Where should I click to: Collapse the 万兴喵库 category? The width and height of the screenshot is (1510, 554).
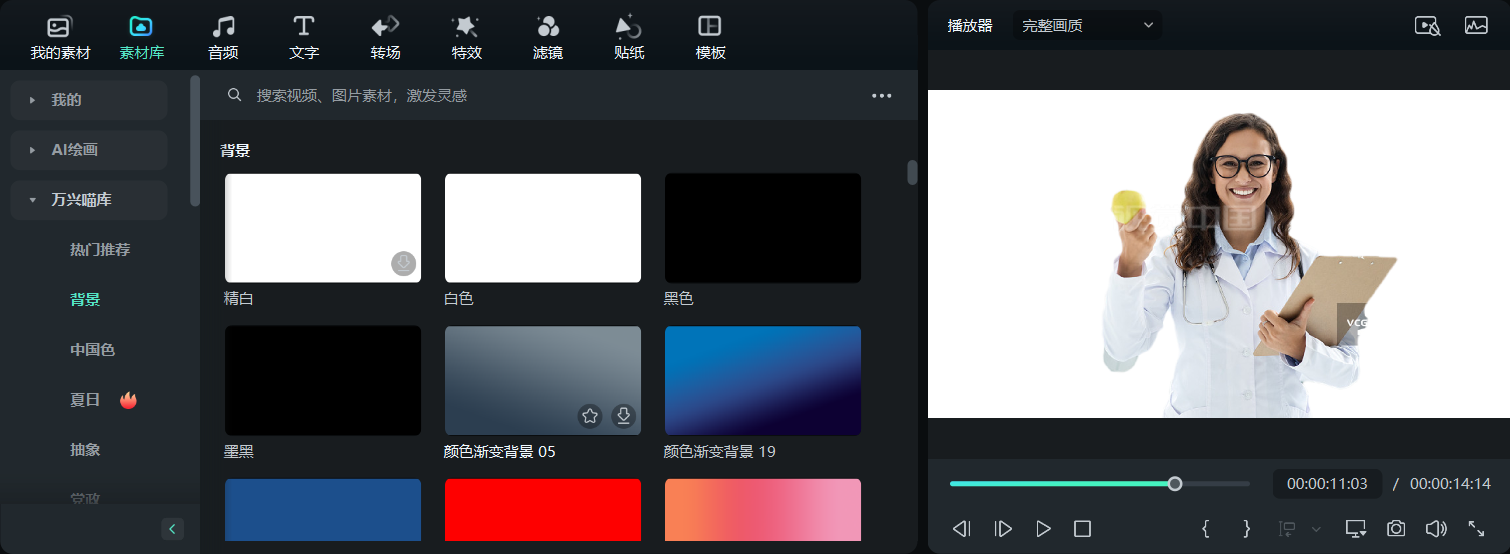[89, 200]
